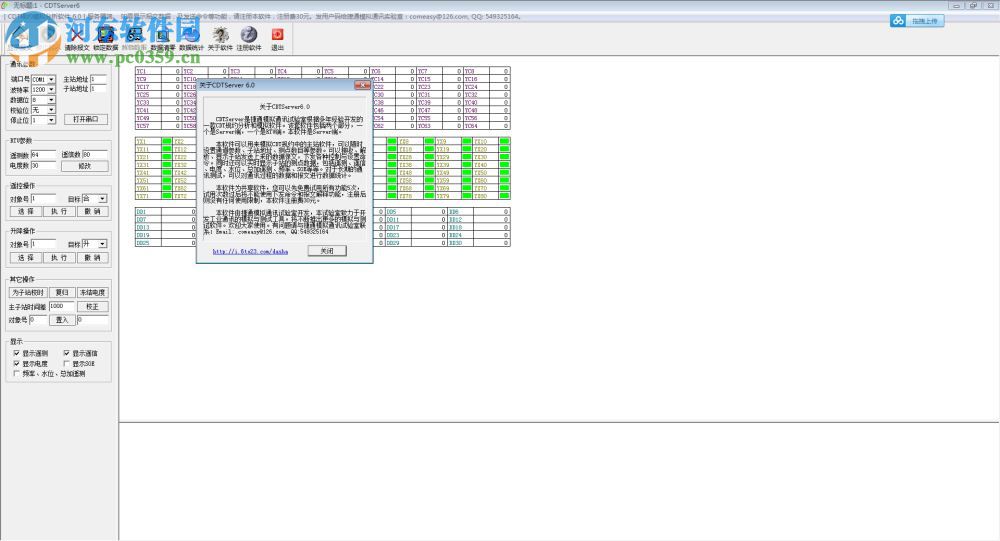The image size is (1000, 541).
Task: Select the DD5 cell in energy table
Action: (398, 212)
